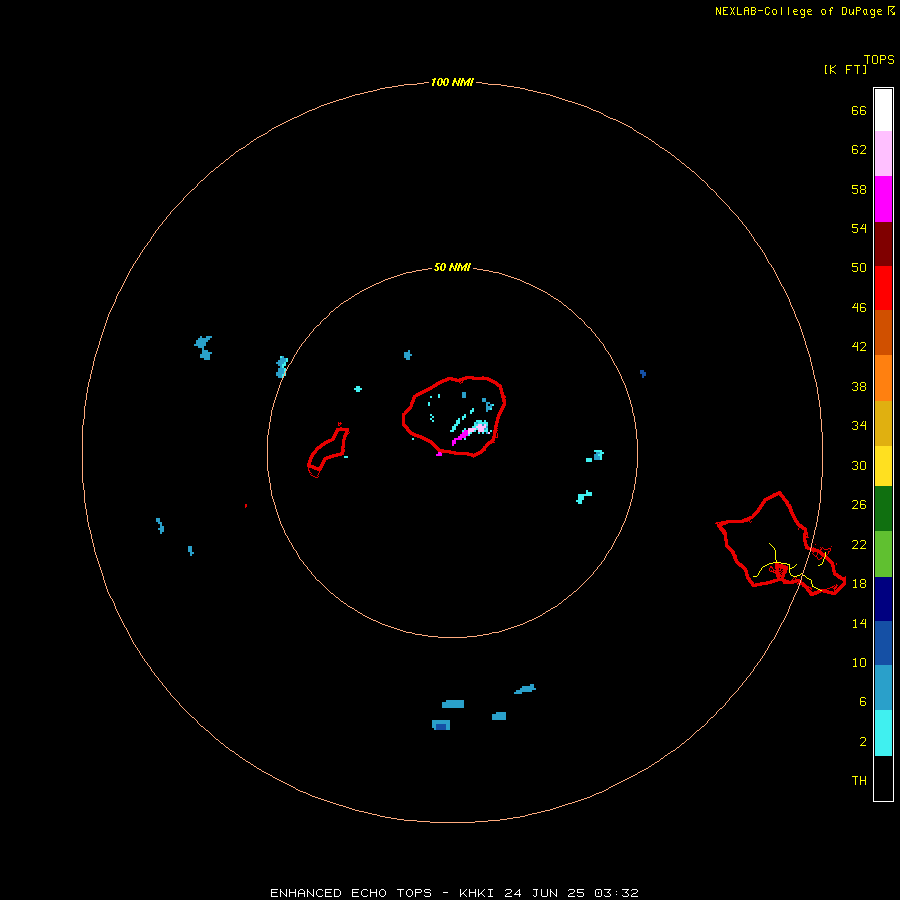Click the legend value 38
Image resolution: width=900 pixels, height=900 pixels.
(859, 386)
